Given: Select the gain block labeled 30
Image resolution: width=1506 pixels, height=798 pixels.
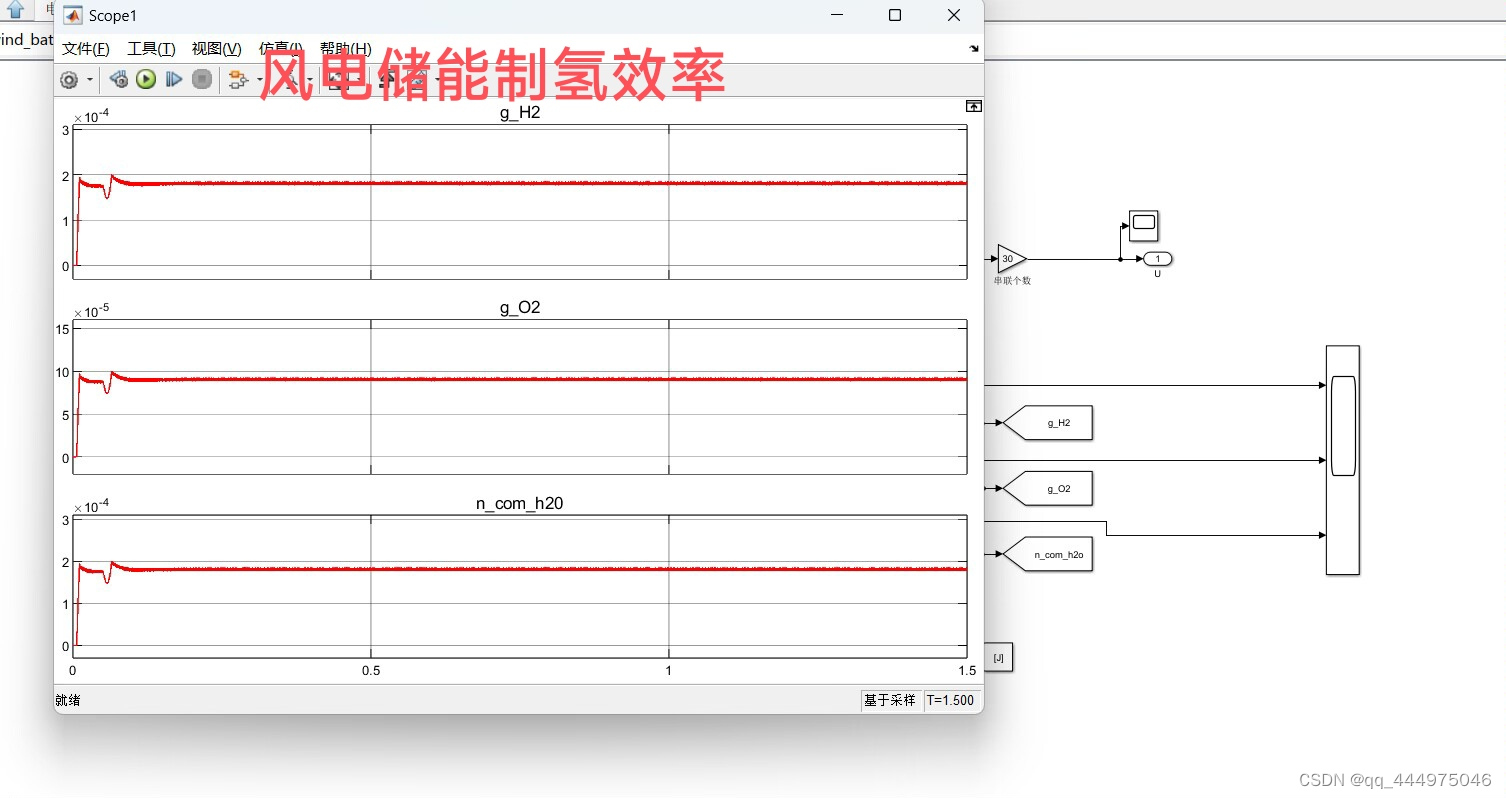Looking at the screenshot, I should [1011, 258].
